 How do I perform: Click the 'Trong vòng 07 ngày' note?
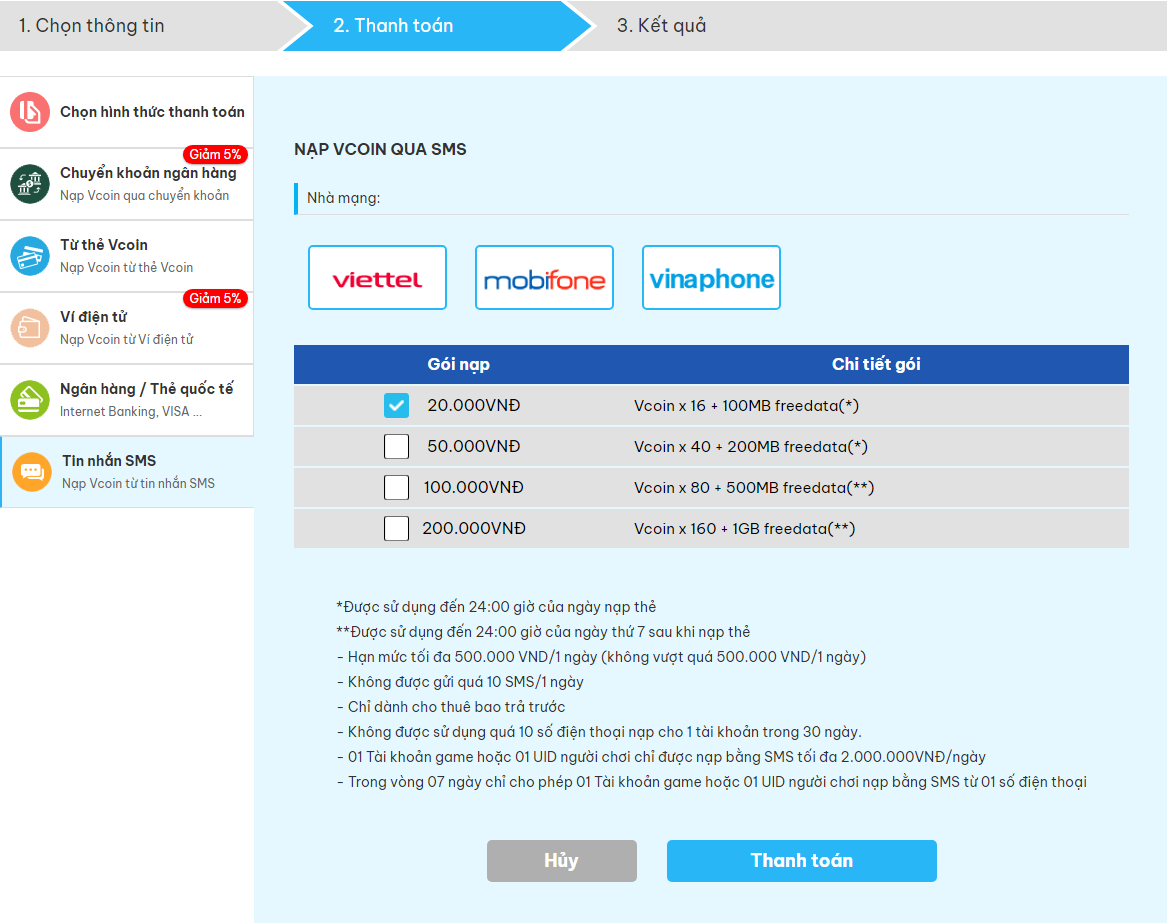[712, 782]
